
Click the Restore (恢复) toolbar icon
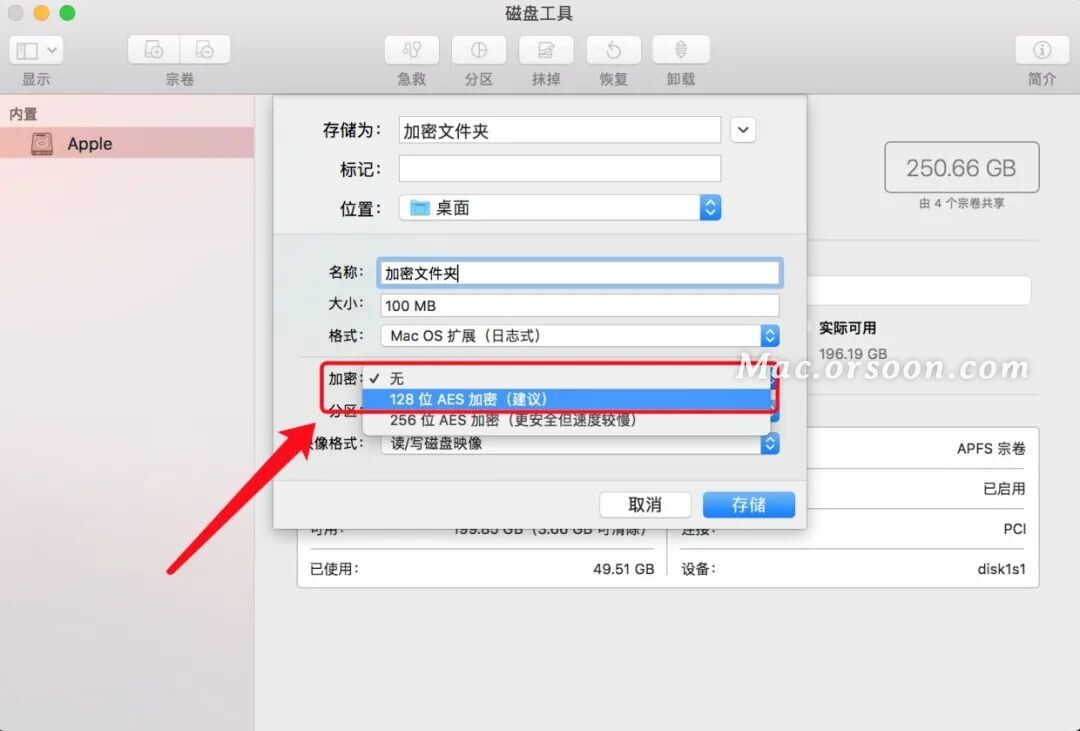click(613, 50)
